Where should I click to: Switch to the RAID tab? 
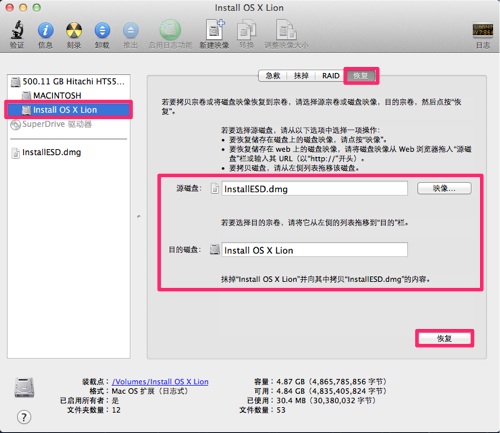click(x=330, y=76)
